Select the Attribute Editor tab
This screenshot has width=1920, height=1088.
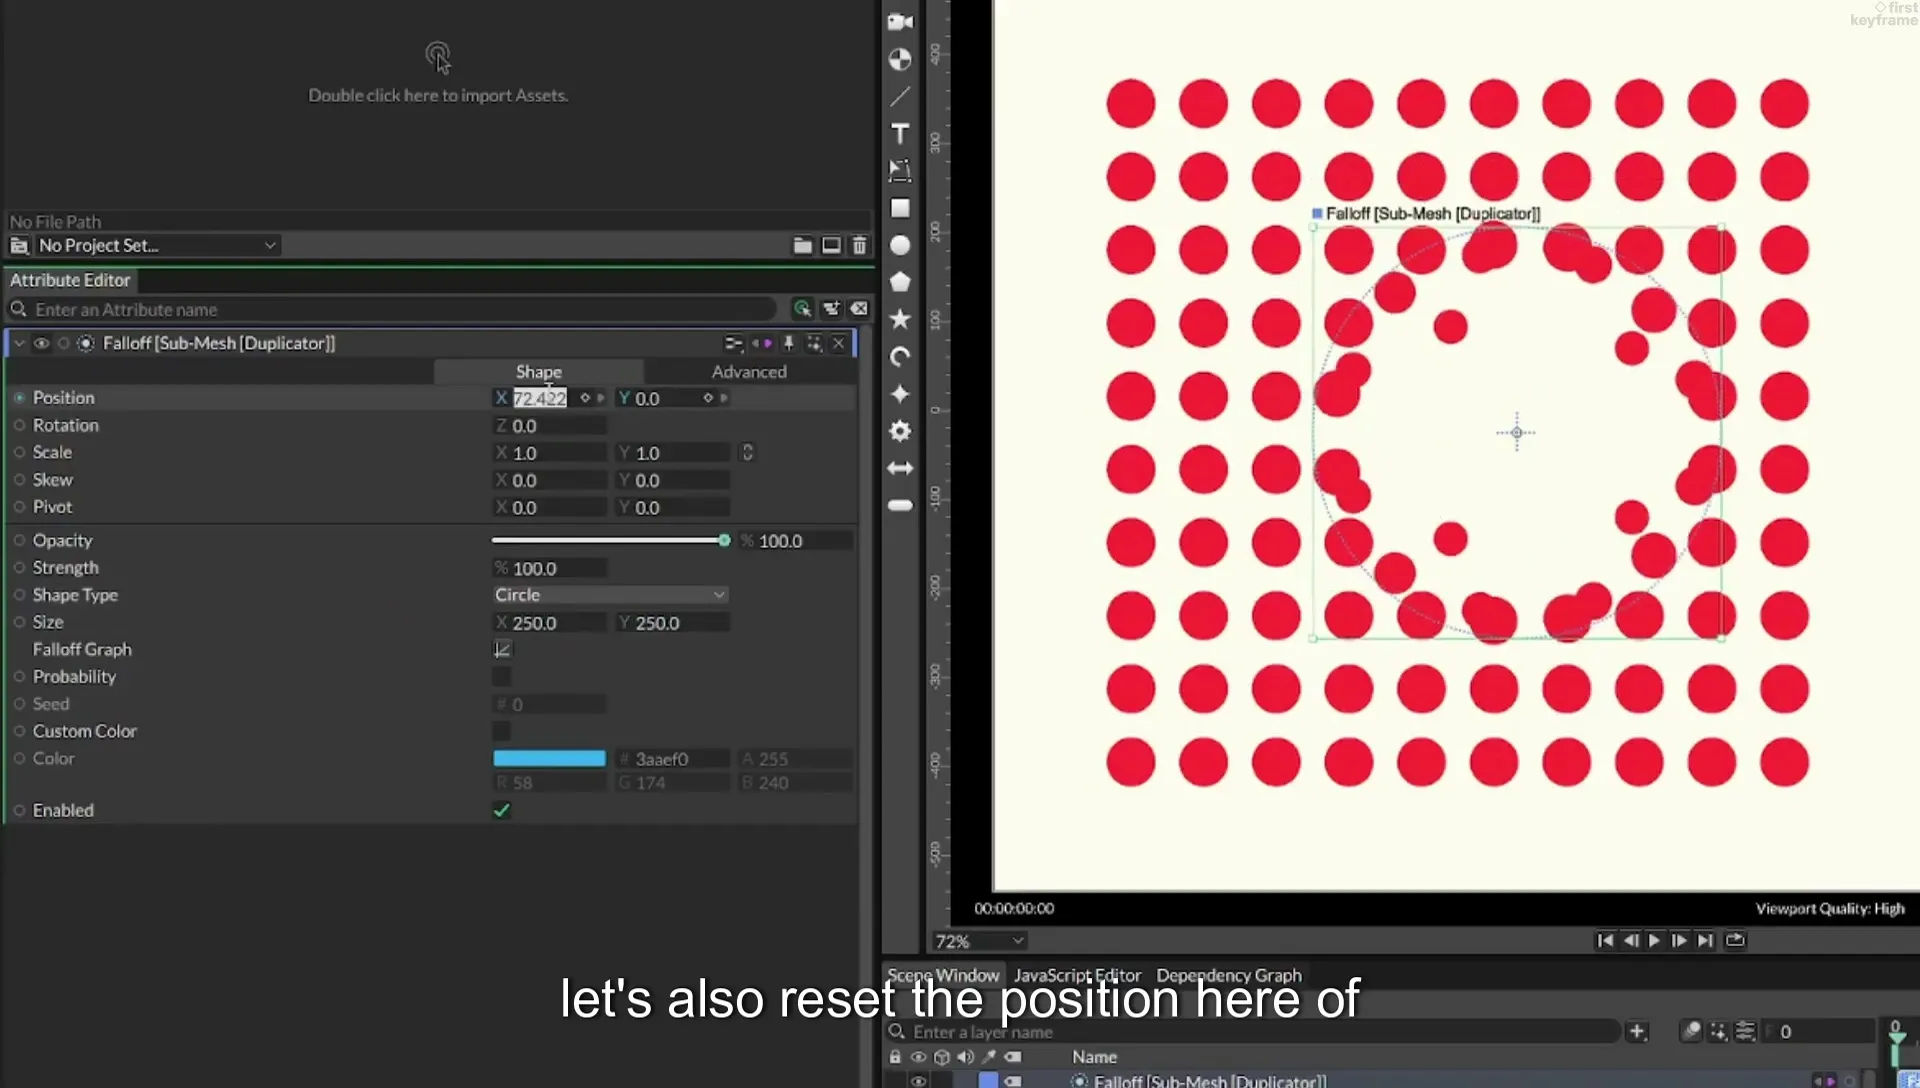(70, 280)
